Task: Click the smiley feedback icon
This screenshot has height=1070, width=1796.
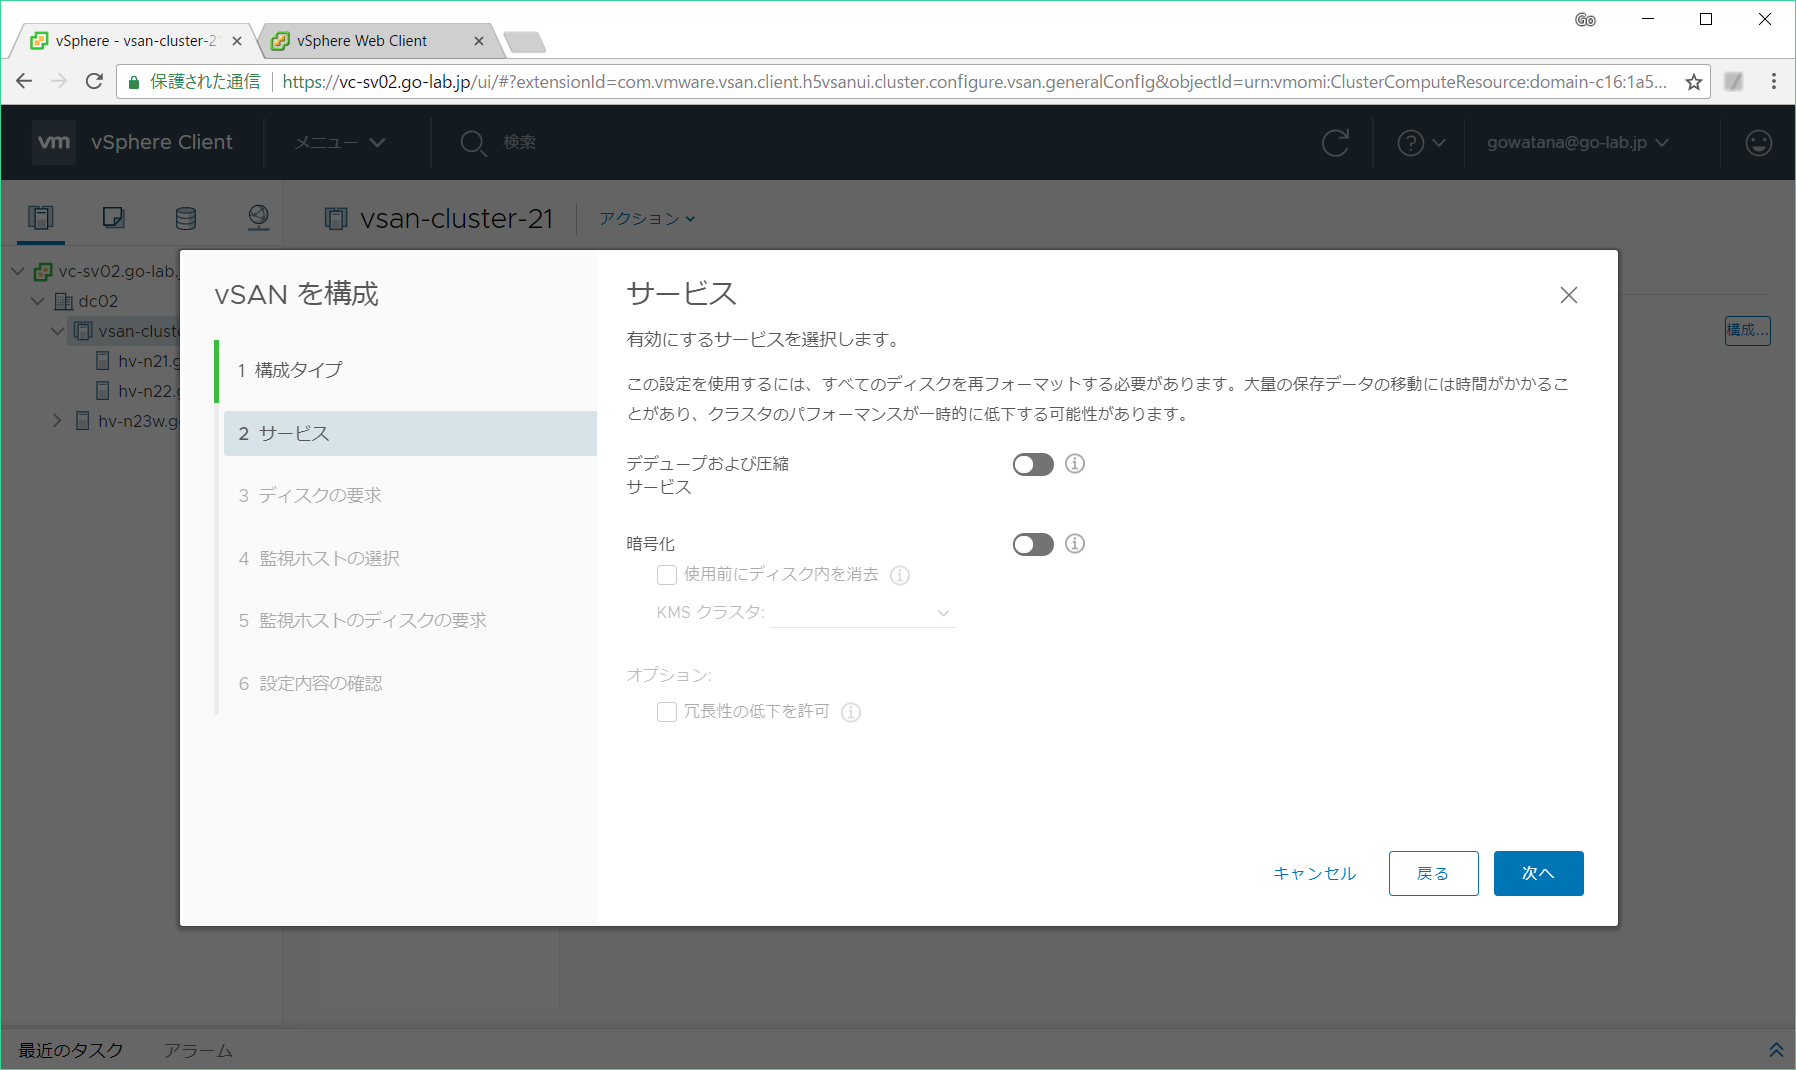Action: (1758, 143)
